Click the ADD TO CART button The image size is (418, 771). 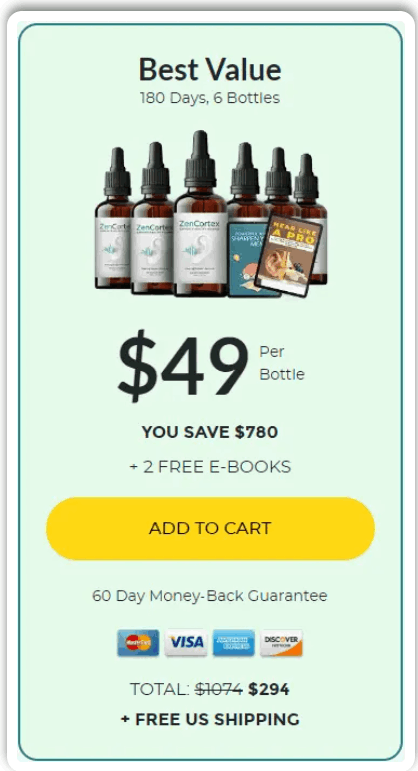coord(210,528)
